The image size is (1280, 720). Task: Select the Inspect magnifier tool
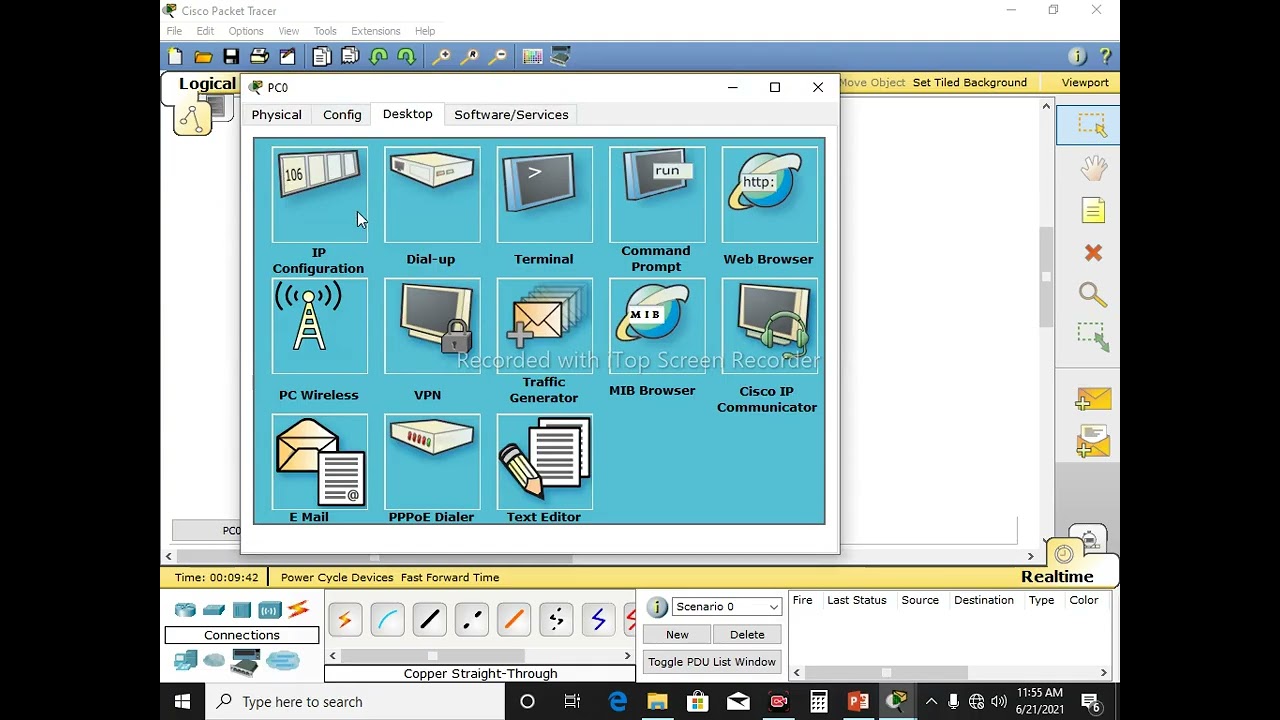pyautogui.click(x=1092, y=295)
